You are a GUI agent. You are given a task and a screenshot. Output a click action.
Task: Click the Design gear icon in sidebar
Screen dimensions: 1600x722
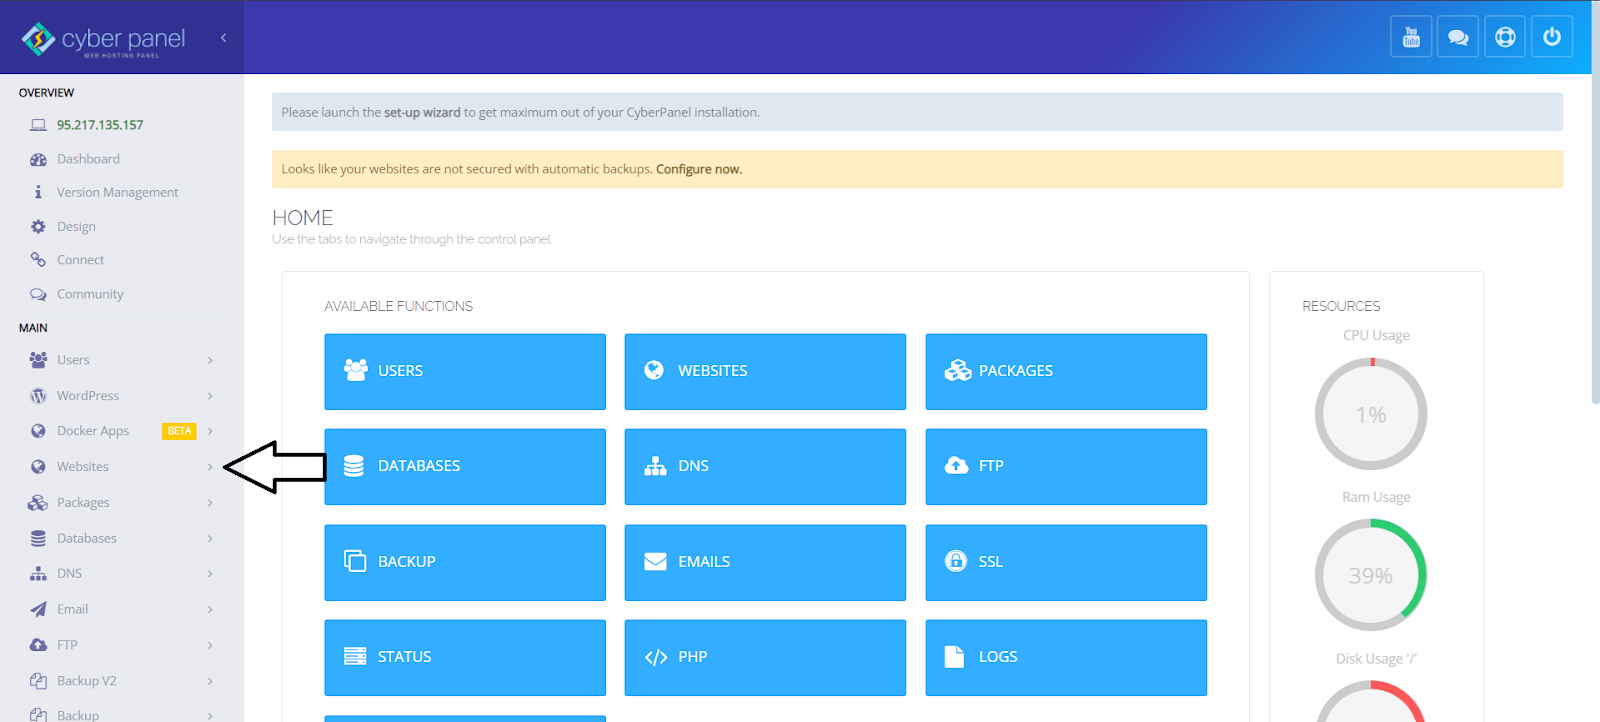pyautogui.click(x=38, y=227)
